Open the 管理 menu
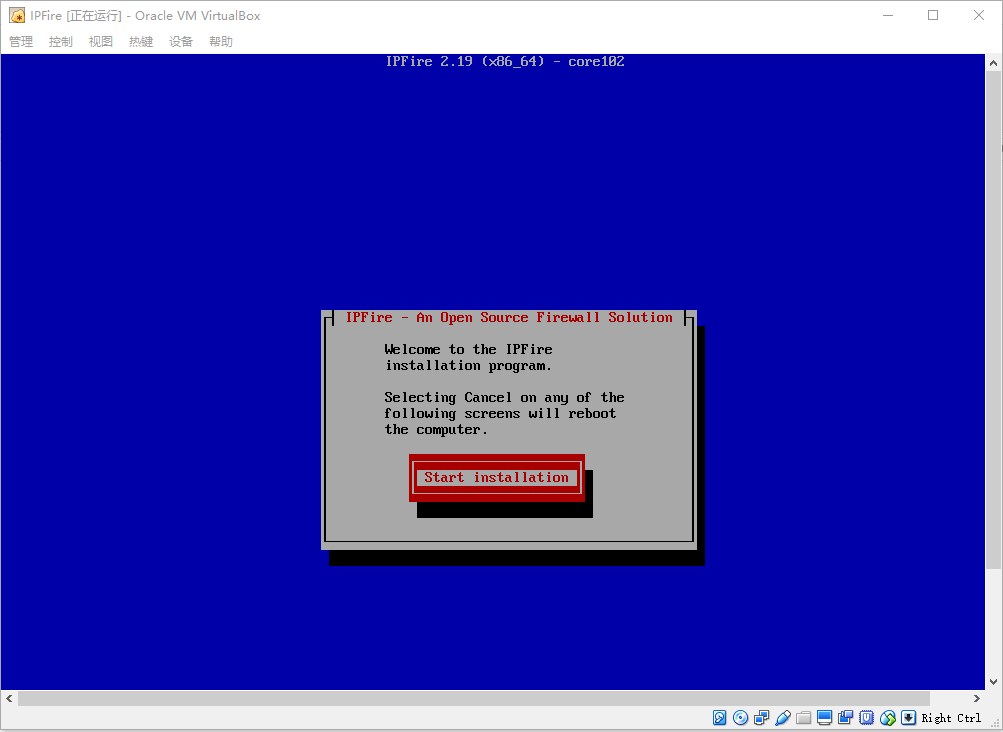This screenshot has height=732, width=1003. [20, 42]
